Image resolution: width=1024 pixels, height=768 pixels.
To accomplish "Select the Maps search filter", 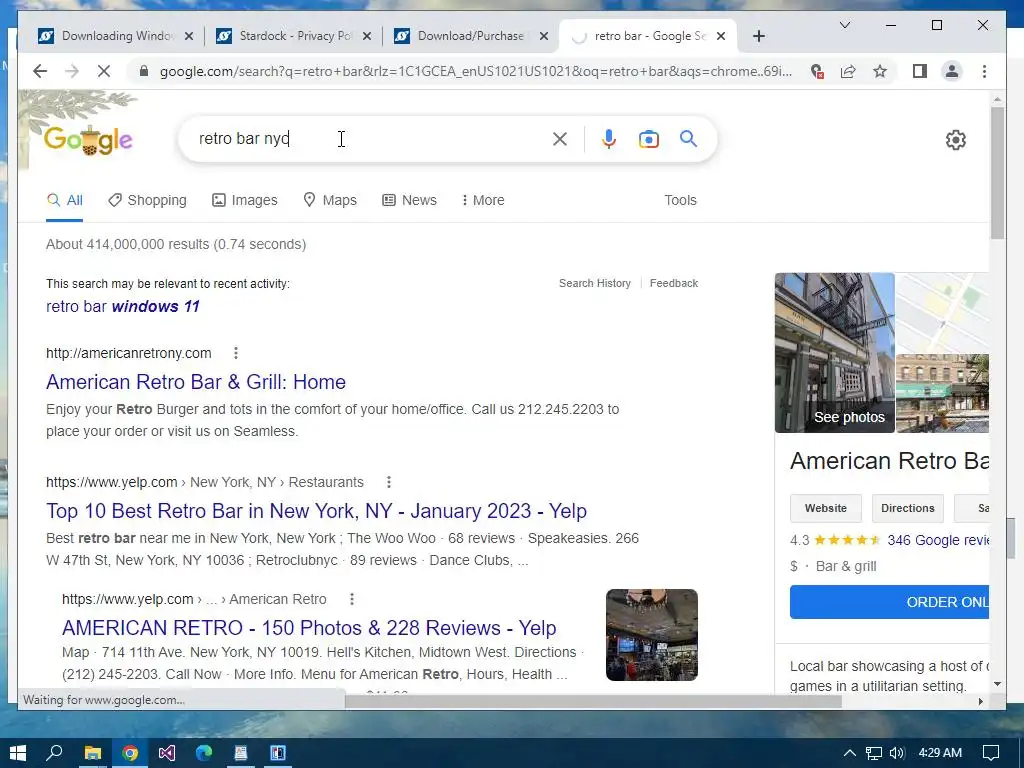I will click(330, 200).
